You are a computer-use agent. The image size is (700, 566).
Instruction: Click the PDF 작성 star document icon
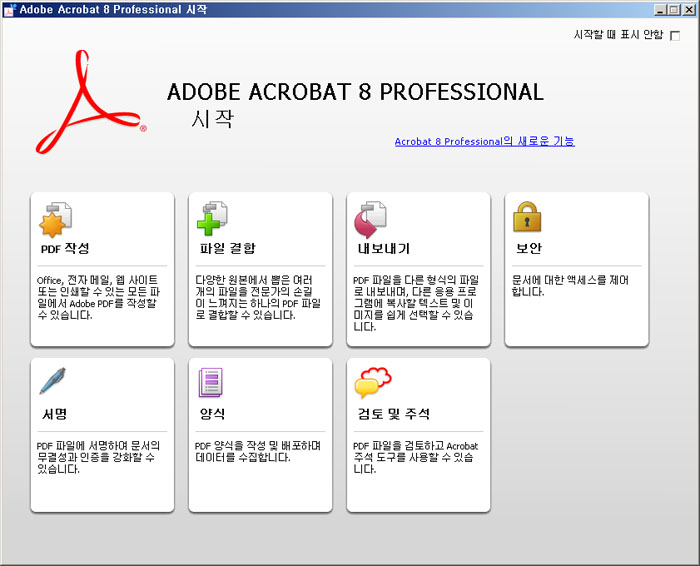[x=56, y=220]
